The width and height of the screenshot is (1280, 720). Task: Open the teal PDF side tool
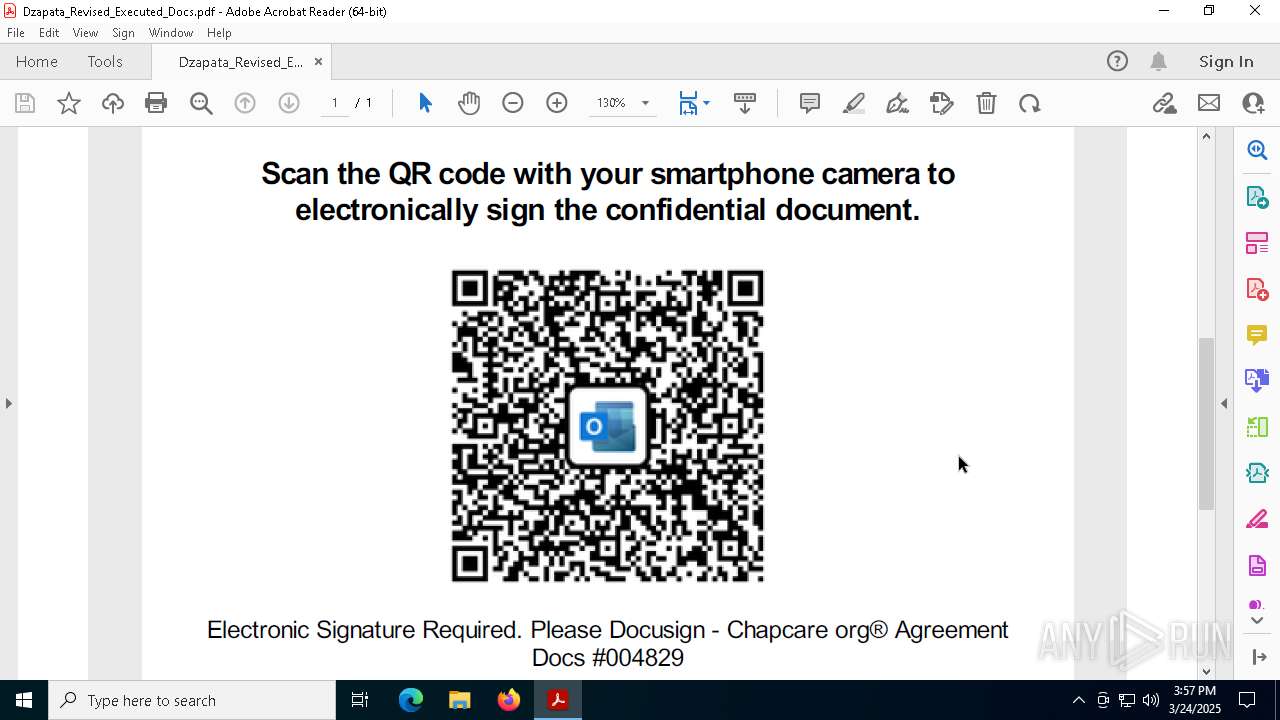pyautogui.click(x=1257, y=473)
